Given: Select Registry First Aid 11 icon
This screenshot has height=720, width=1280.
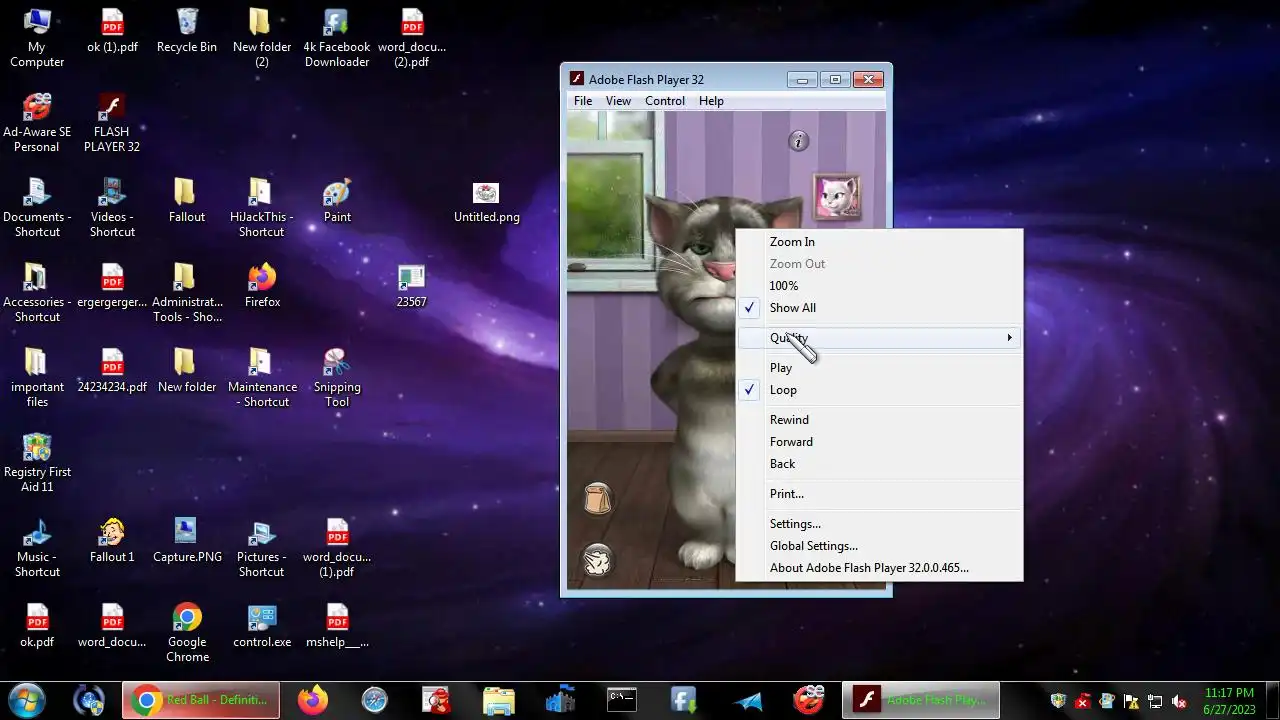Looking at the screenshot, I should coord(37,464).
